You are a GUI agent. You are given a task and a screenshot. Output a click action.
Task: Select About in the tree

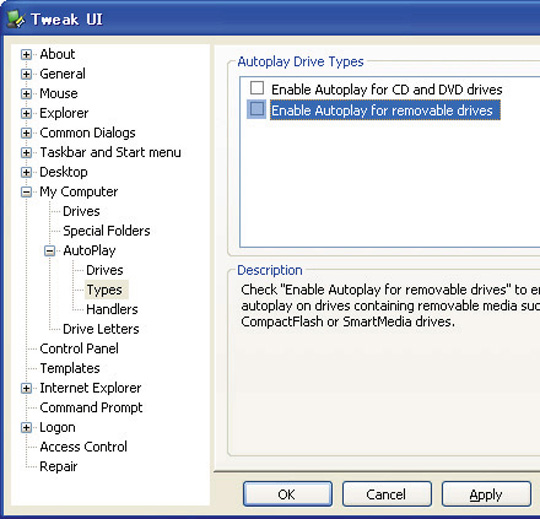pos(57,54)
